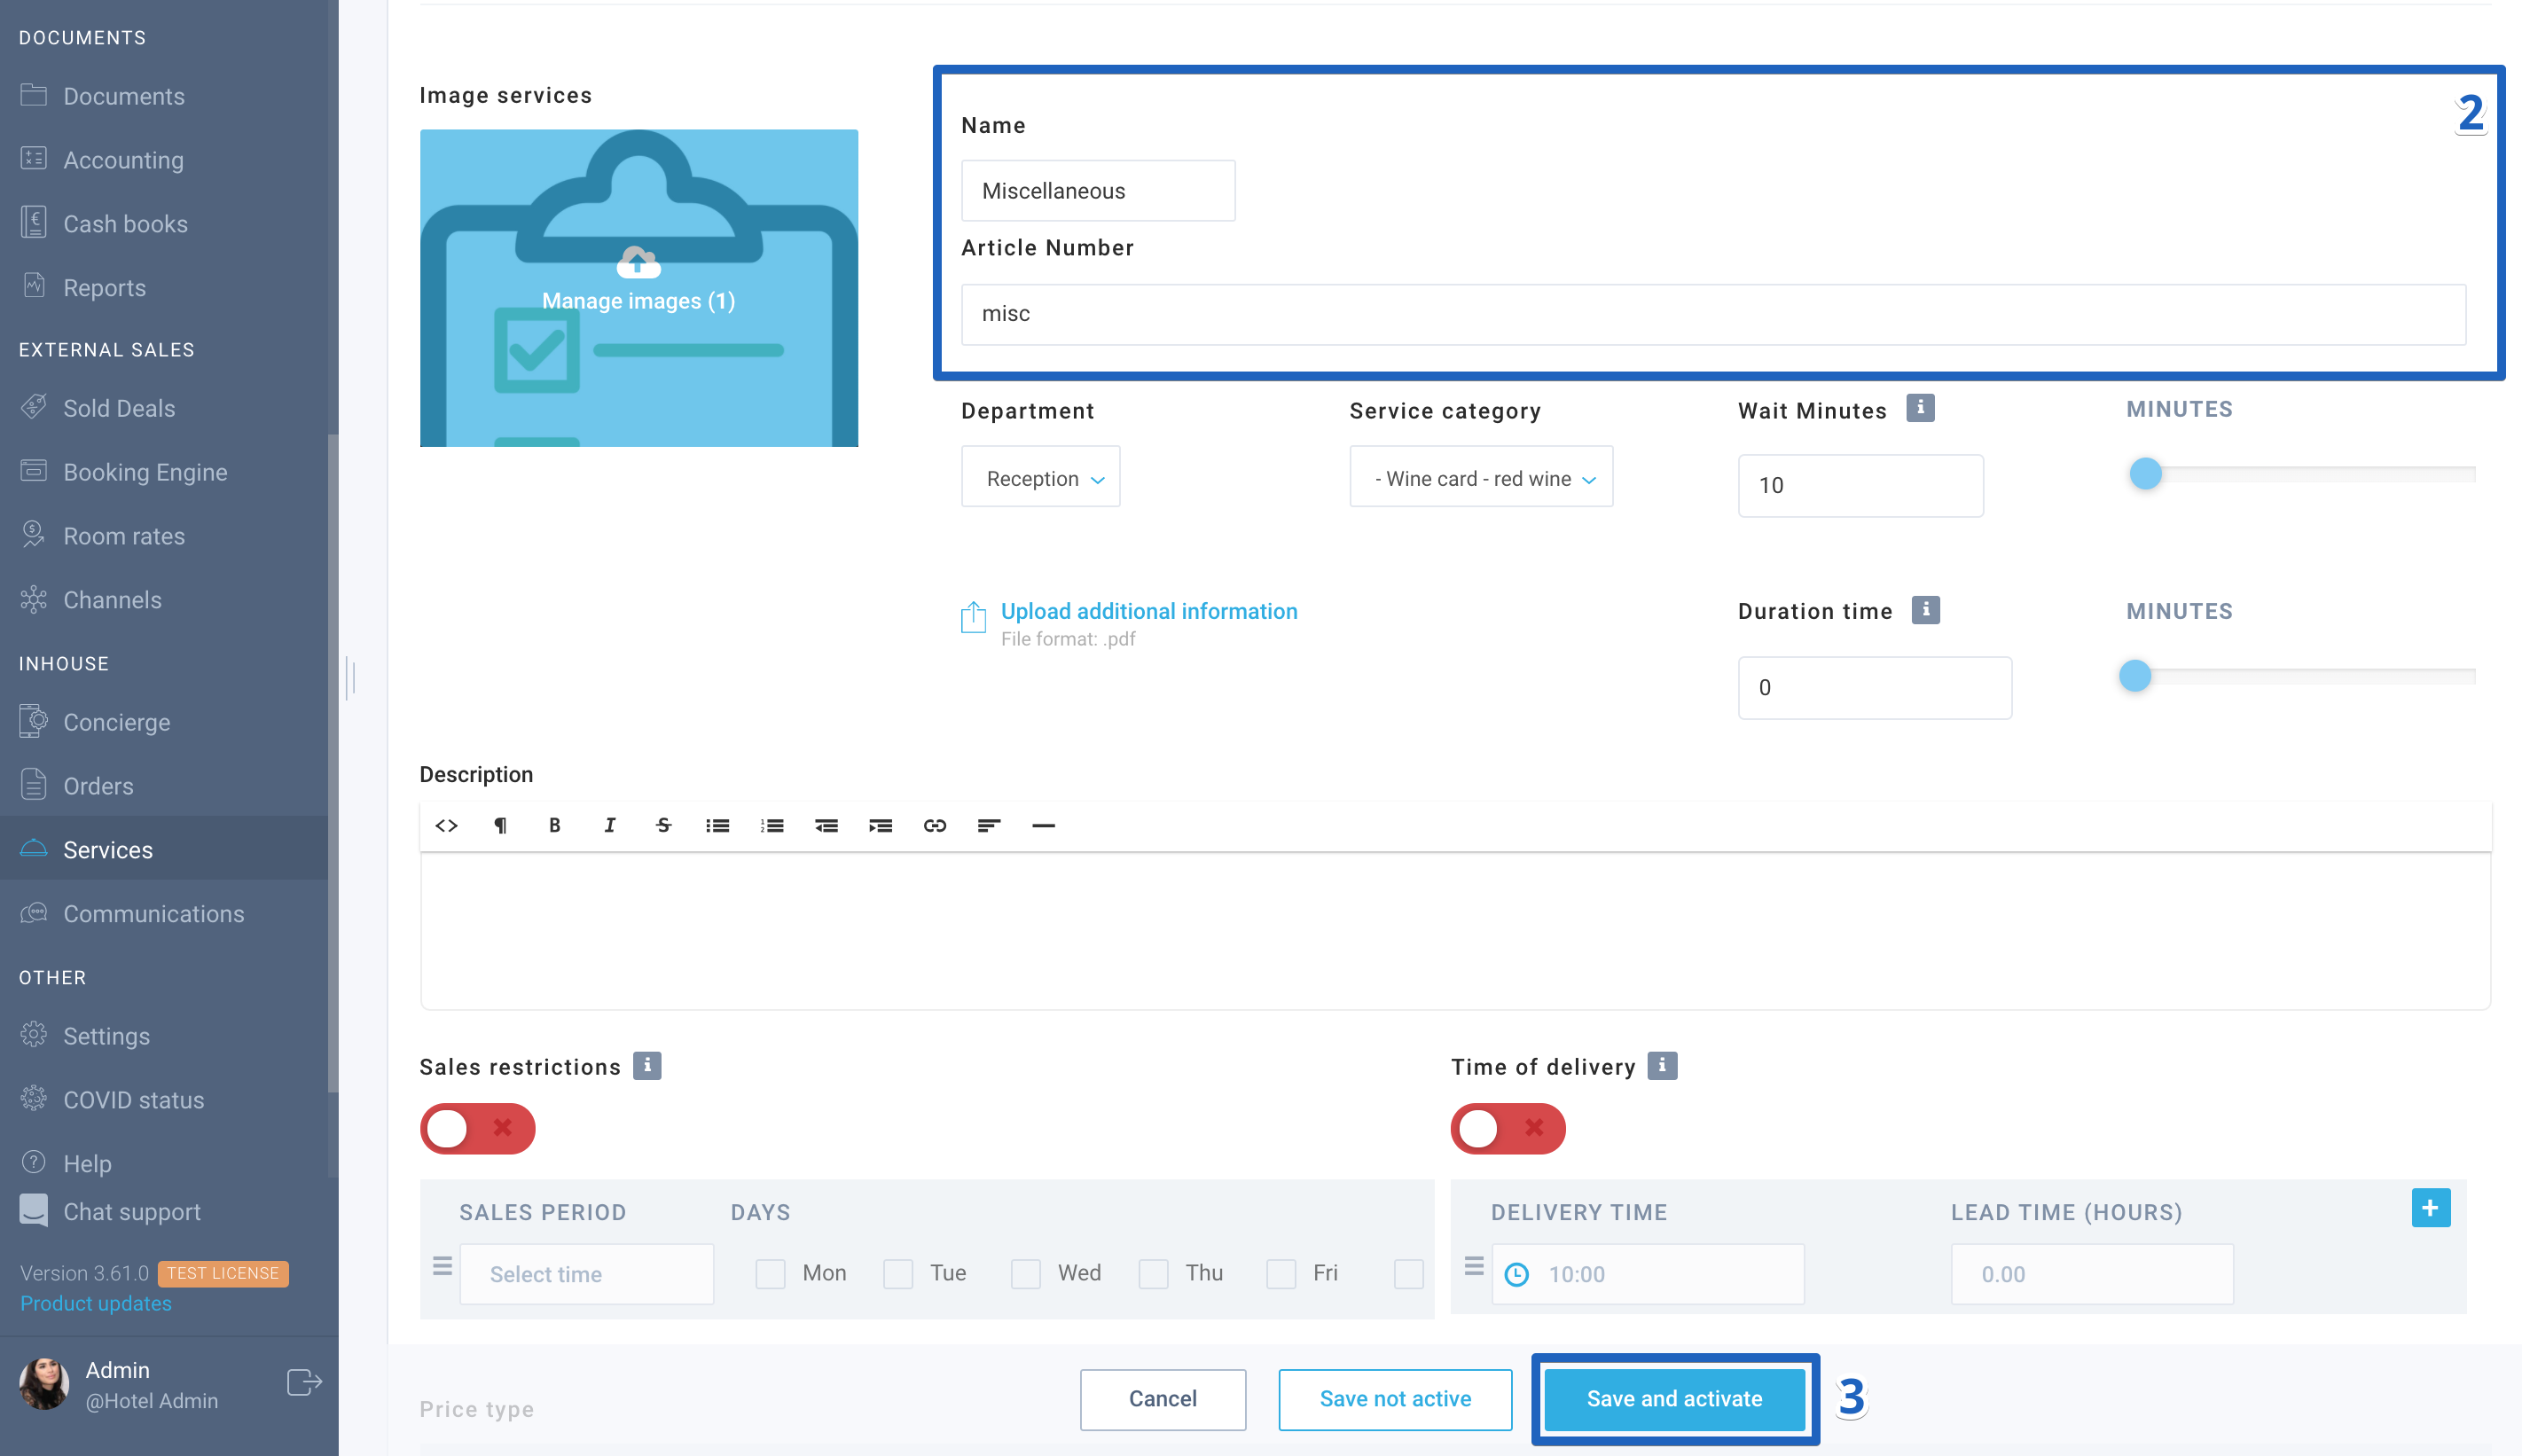Click the Lead time hours field
This screenshot has width=2522, height=1456.
pyautogui.click(x=2092, y=1274)
